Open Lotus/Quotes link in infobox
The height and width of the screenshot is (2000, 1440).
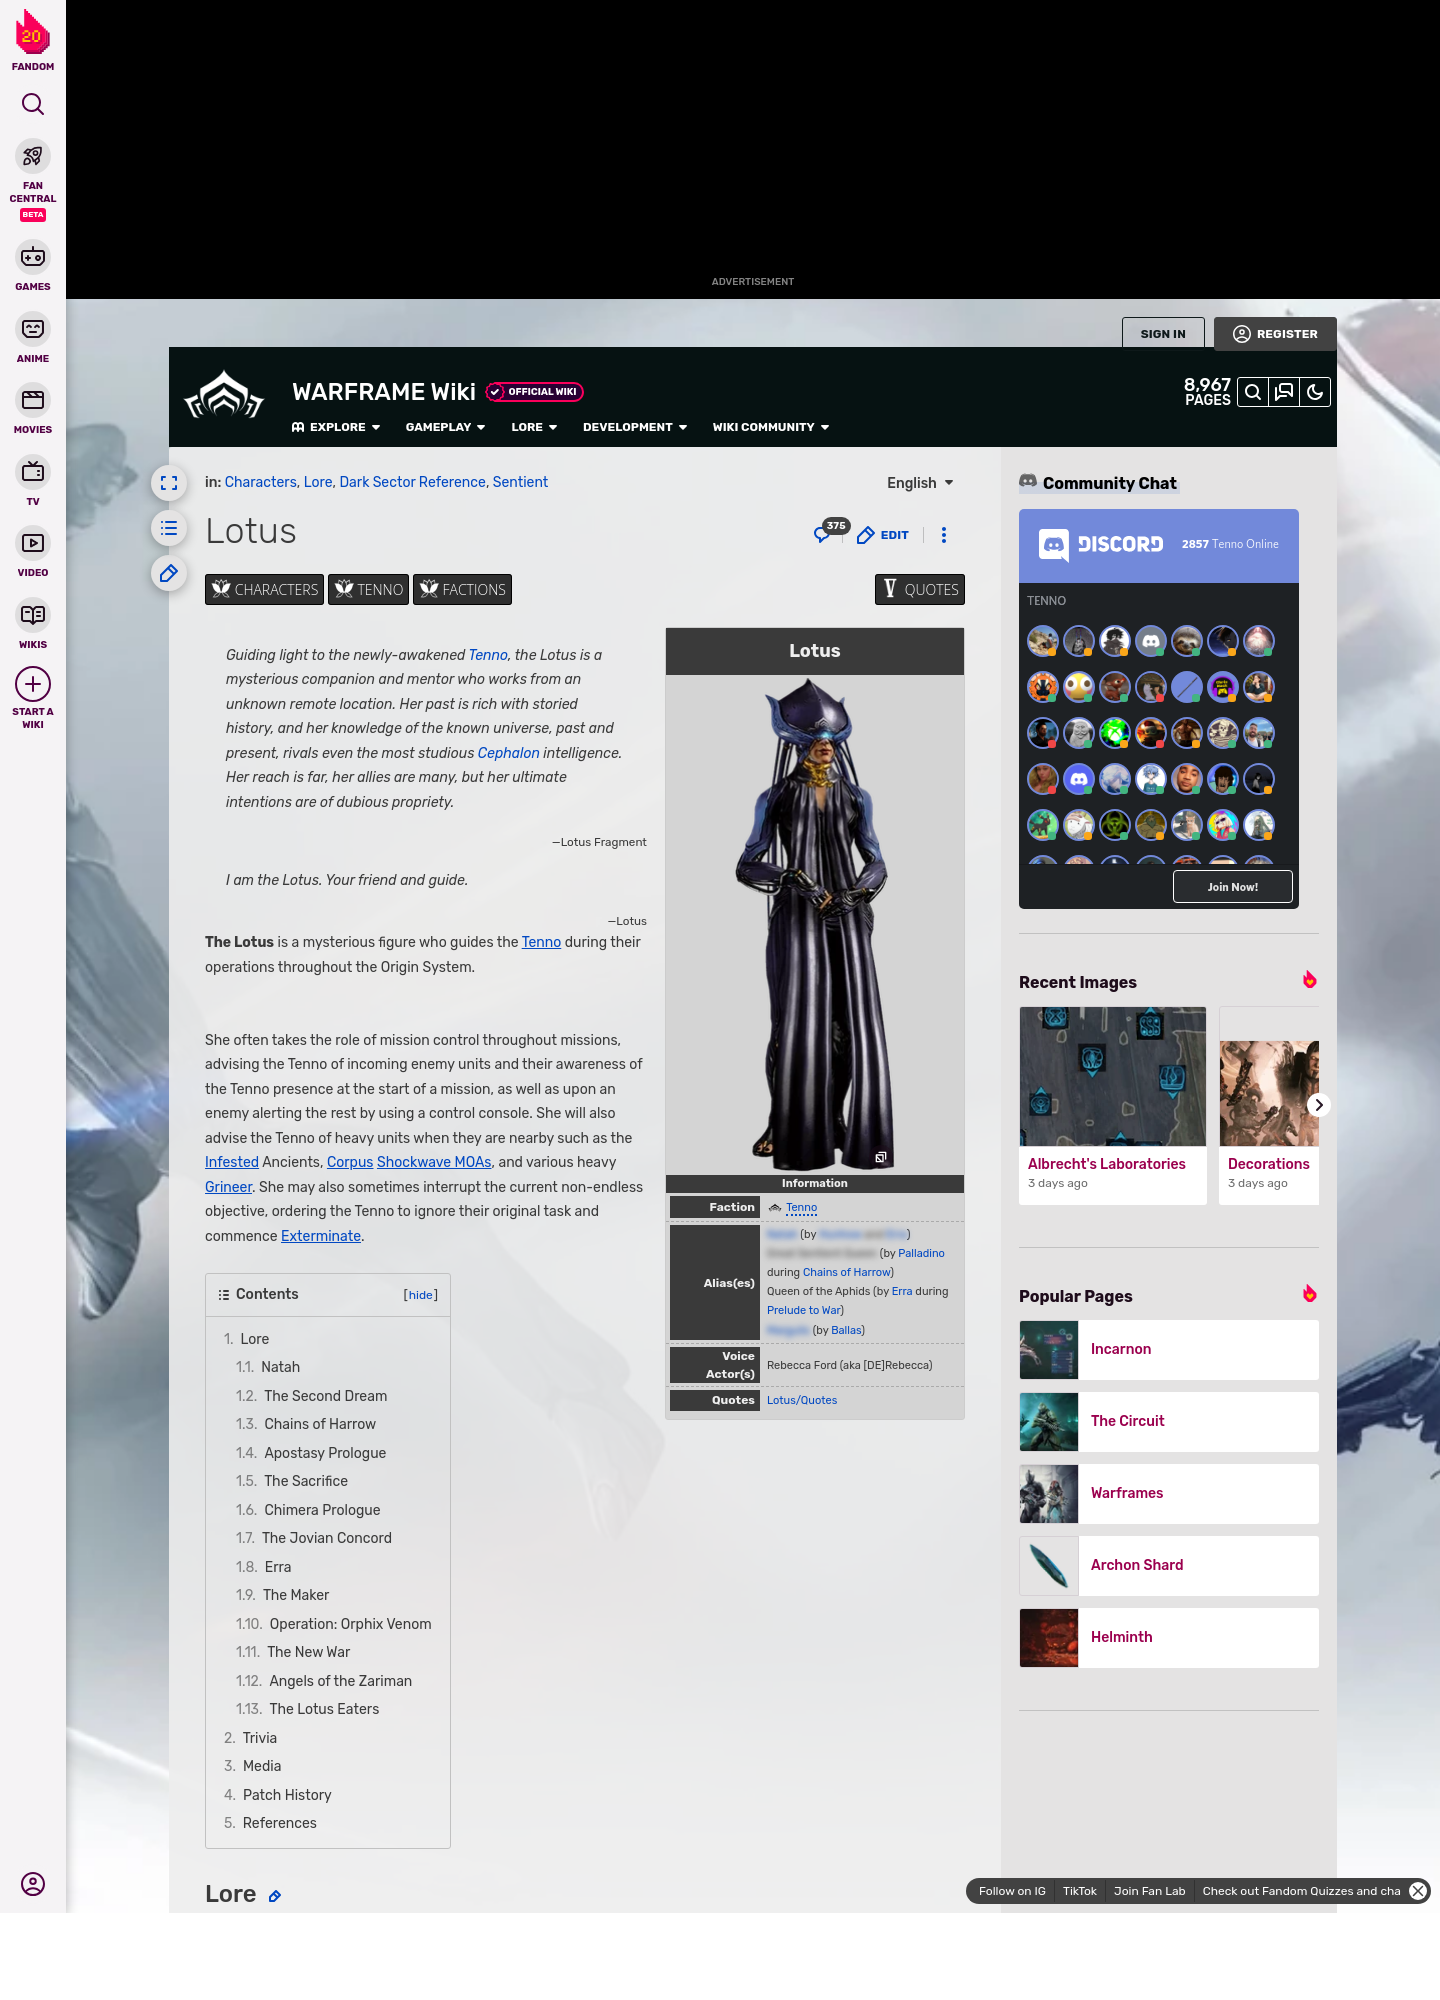802,1400
